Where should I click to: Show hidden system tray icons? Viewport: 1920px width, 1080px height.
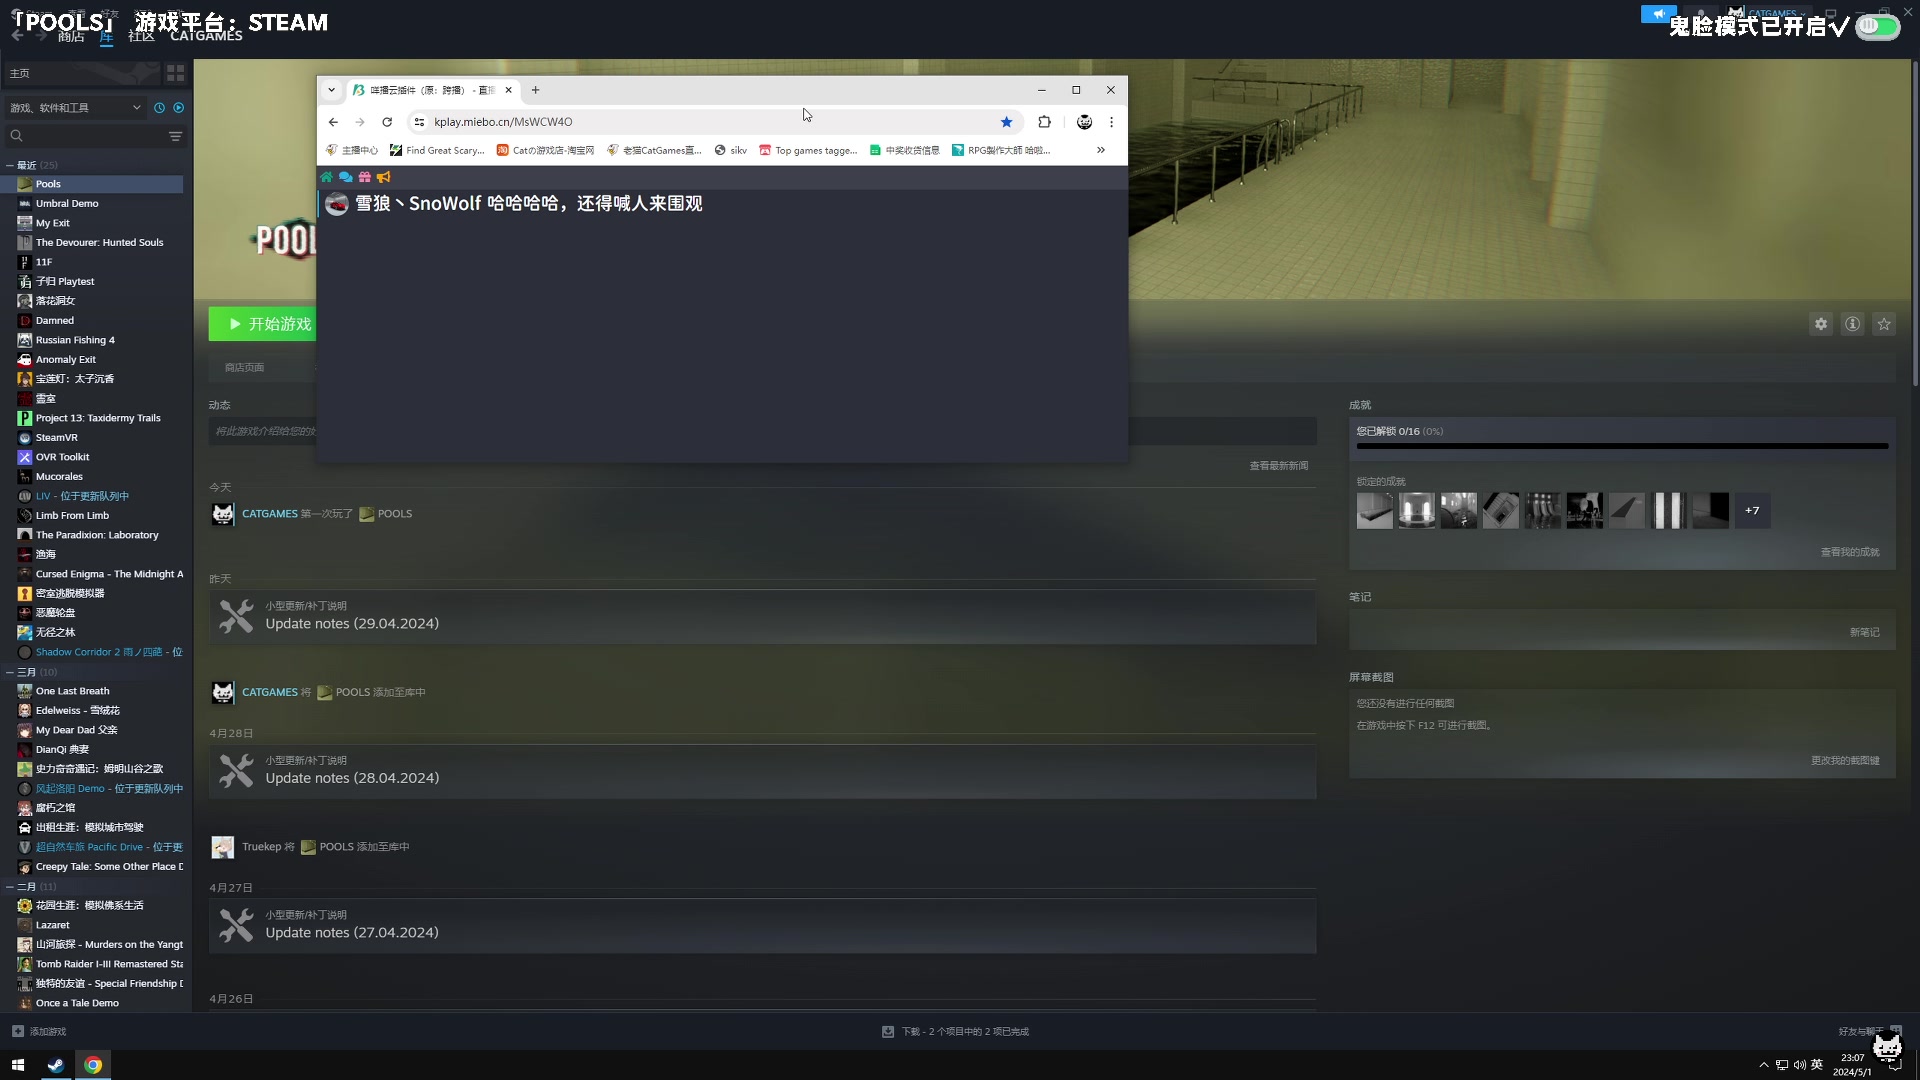coord(1764,1065)
